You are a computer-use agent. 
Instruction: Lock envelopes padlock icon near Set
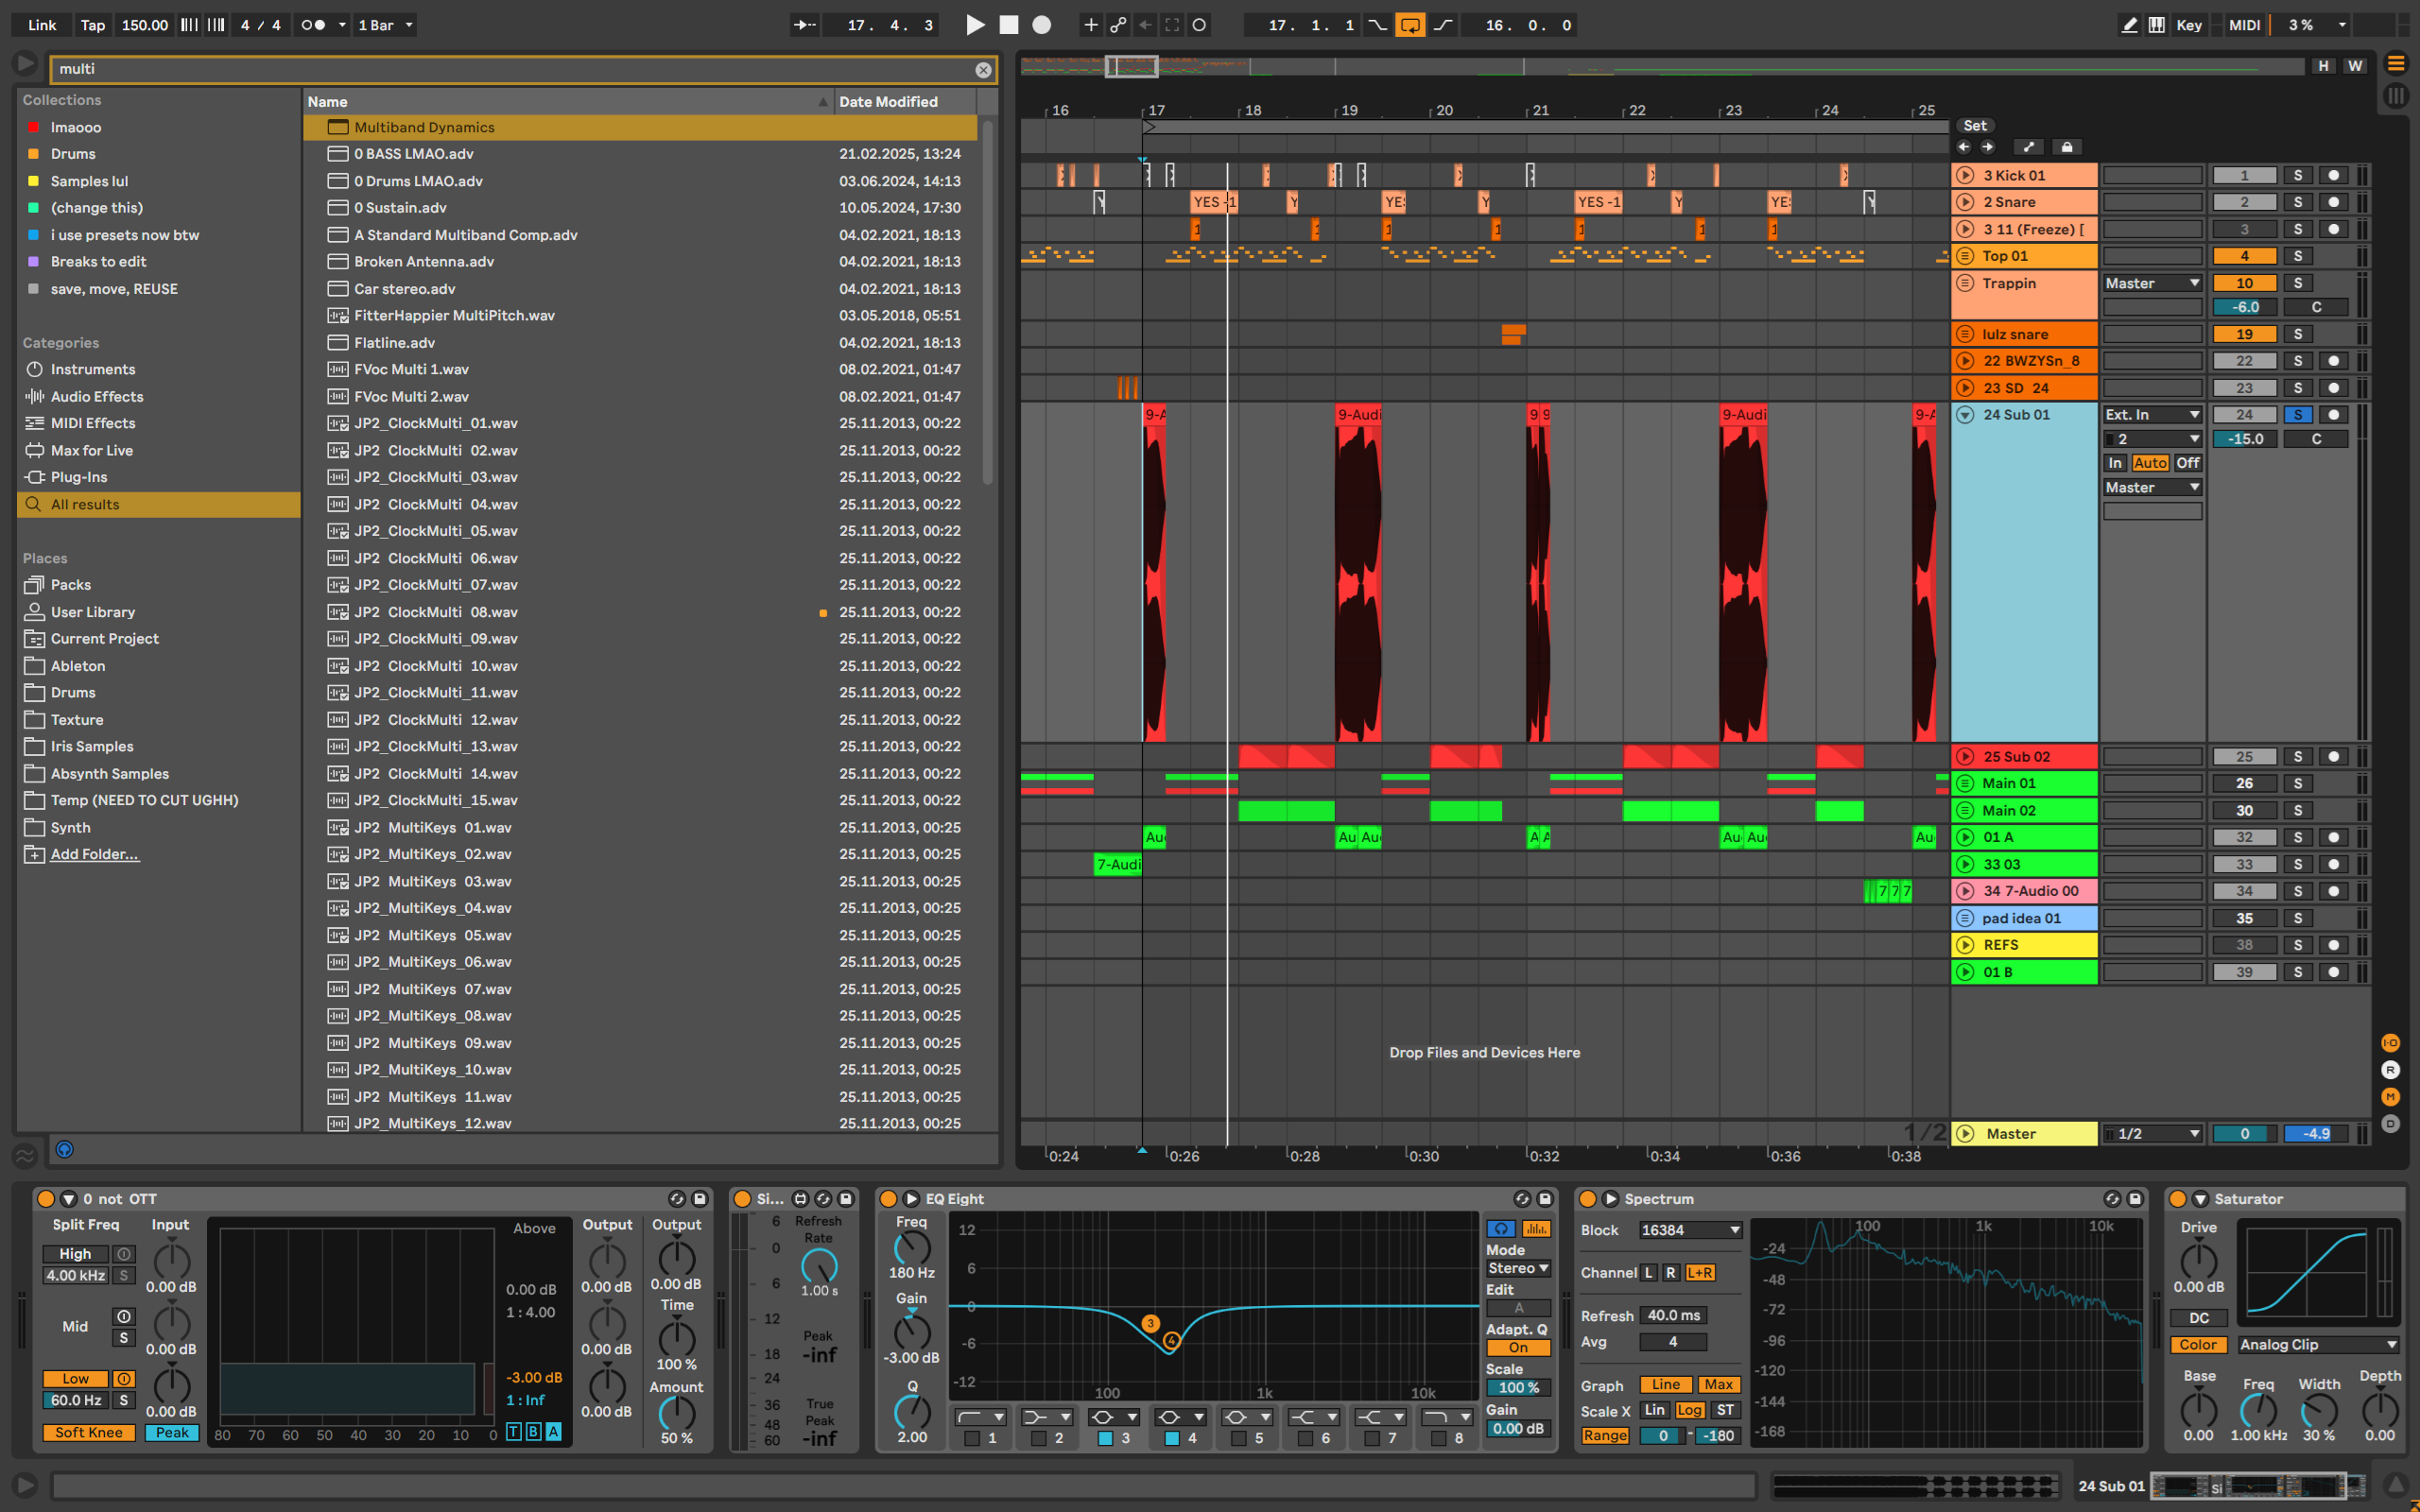tap(2067, 147)
